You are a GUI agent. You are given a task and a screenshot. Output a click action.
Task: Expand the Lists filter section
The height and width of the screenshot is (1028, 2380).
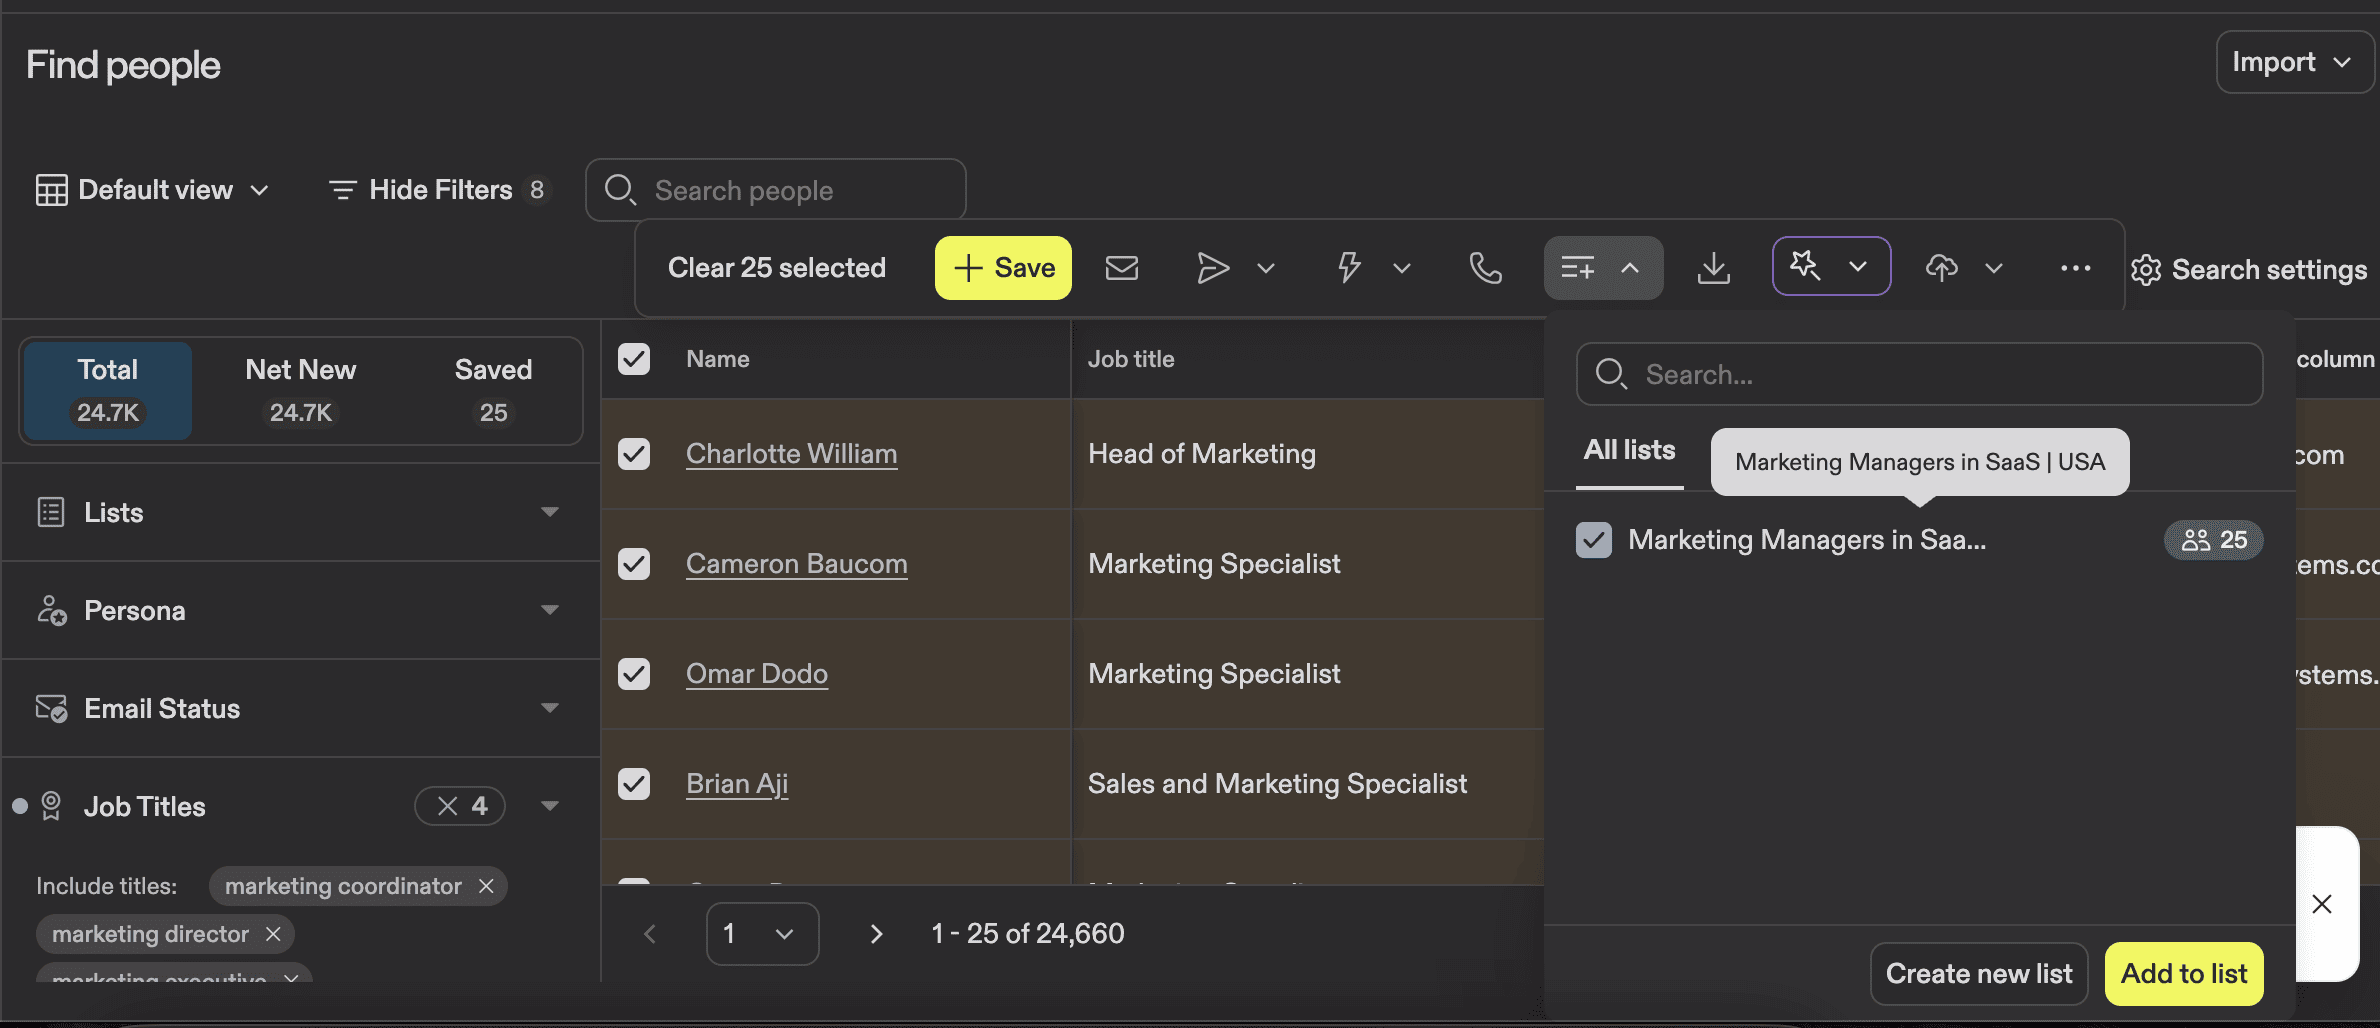click(x=550, y=512)
